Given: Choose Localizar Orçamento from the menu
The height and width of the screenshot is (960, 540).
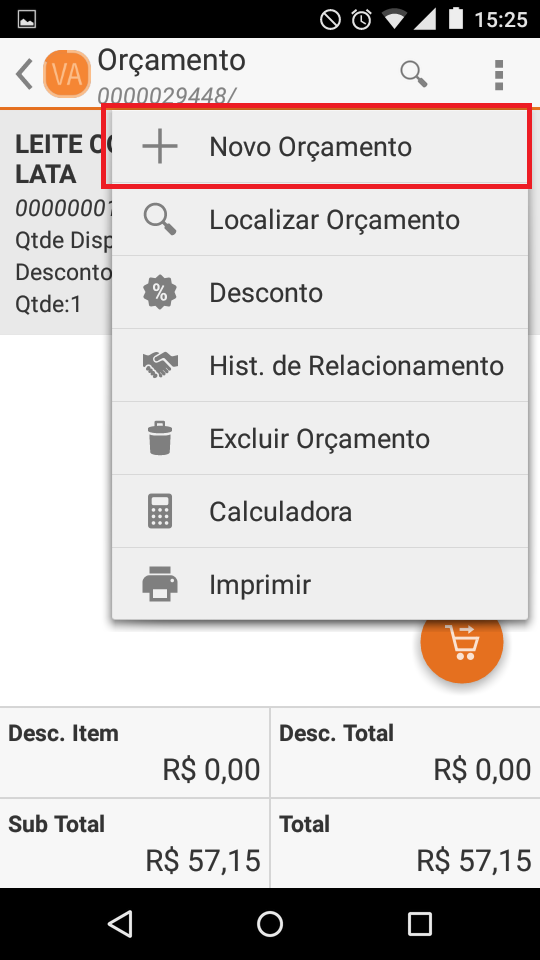Looking at the screenshot, I should (320, 220).
